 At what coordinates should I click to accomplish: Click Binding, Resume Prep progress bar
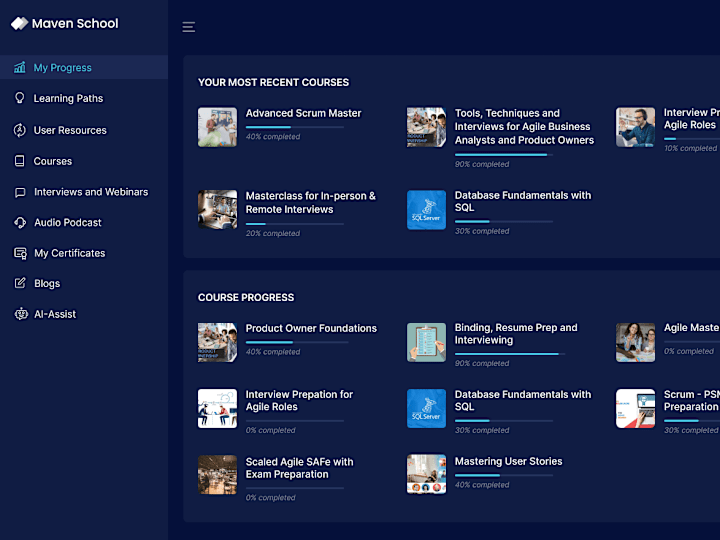[x=510, y=354]
